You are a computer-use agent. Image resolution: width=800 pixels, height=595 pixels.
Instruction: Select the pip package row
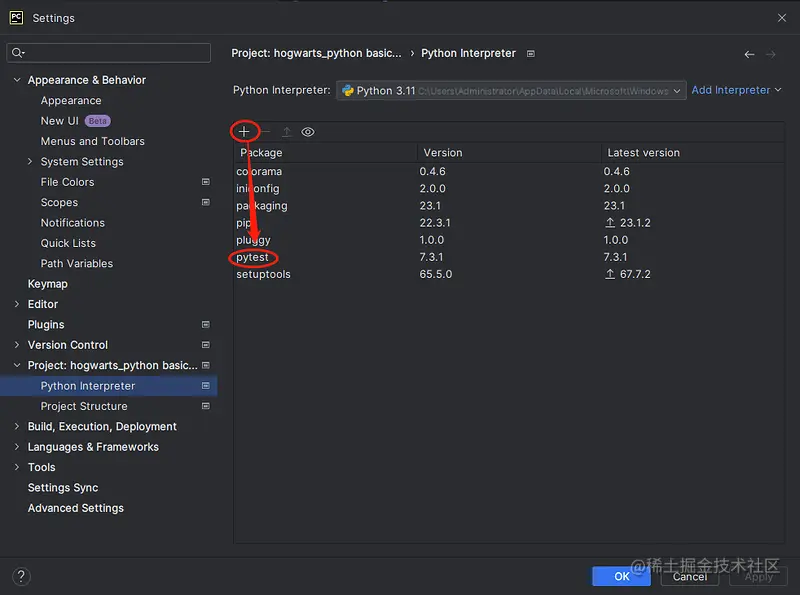(x=509, y=222)
